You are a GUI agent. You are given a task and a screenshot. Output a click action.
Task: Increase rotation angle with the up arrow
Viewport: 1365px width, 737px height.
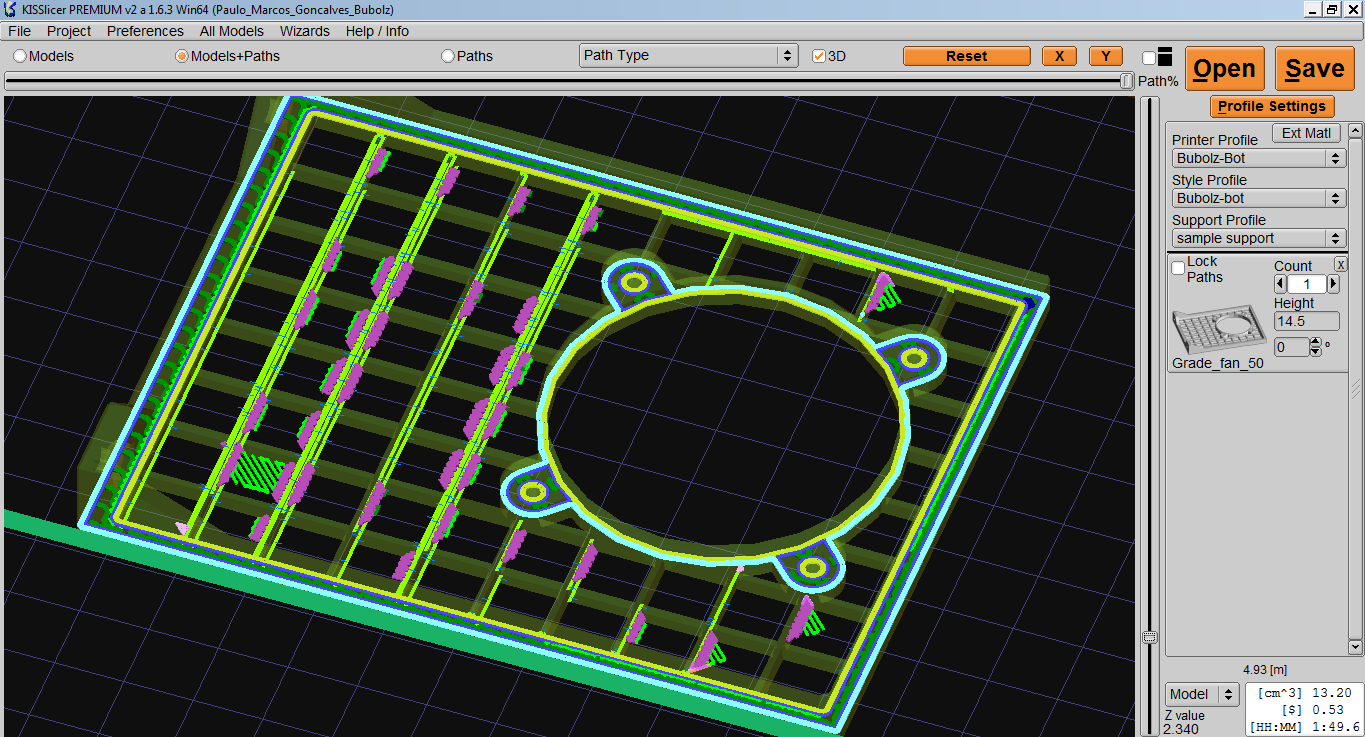tap(1315, 342)
